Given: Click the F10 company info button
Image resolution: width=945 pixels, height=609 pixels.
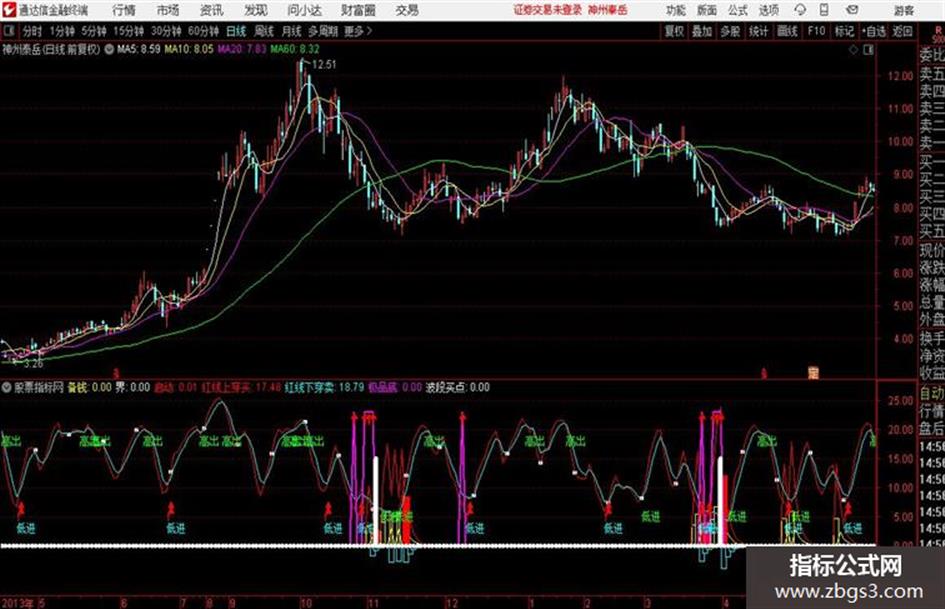Looking at the screenshot, I should point(816,31).
